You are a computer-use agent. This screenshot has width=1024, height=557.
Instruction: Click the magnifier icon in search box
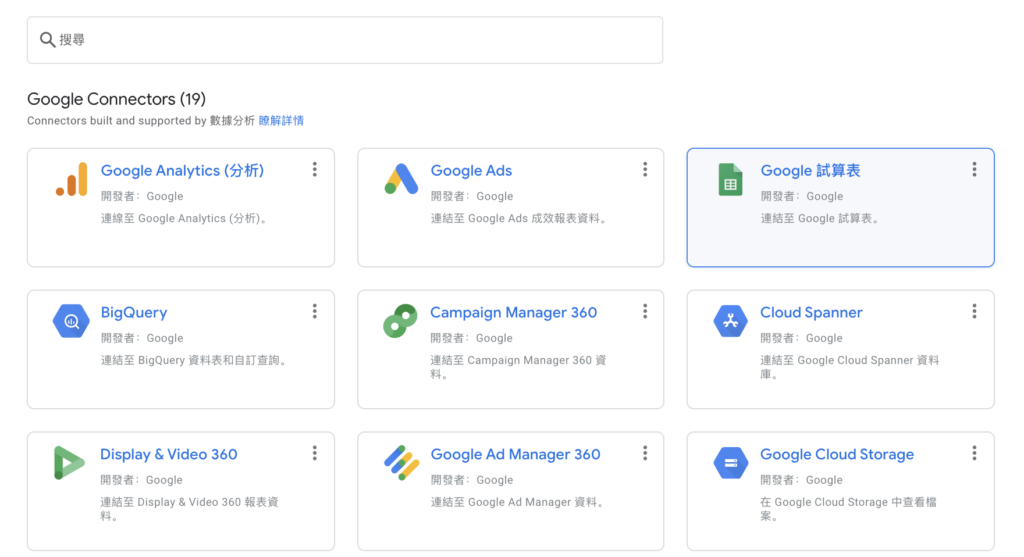point(47,40)
